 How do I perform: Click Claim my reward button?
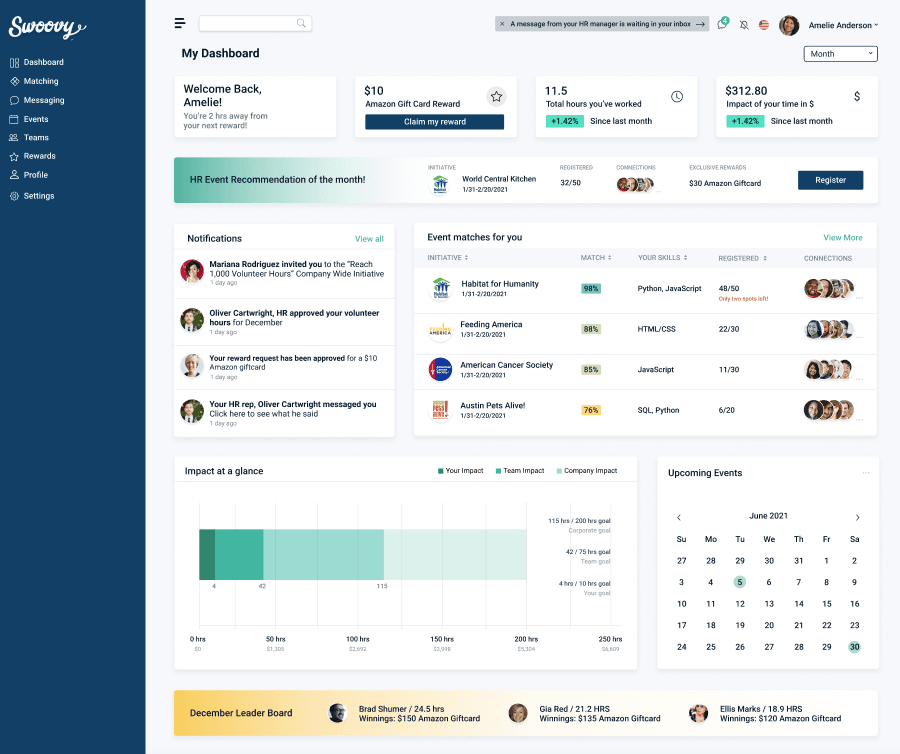click(x=435, y=122)
